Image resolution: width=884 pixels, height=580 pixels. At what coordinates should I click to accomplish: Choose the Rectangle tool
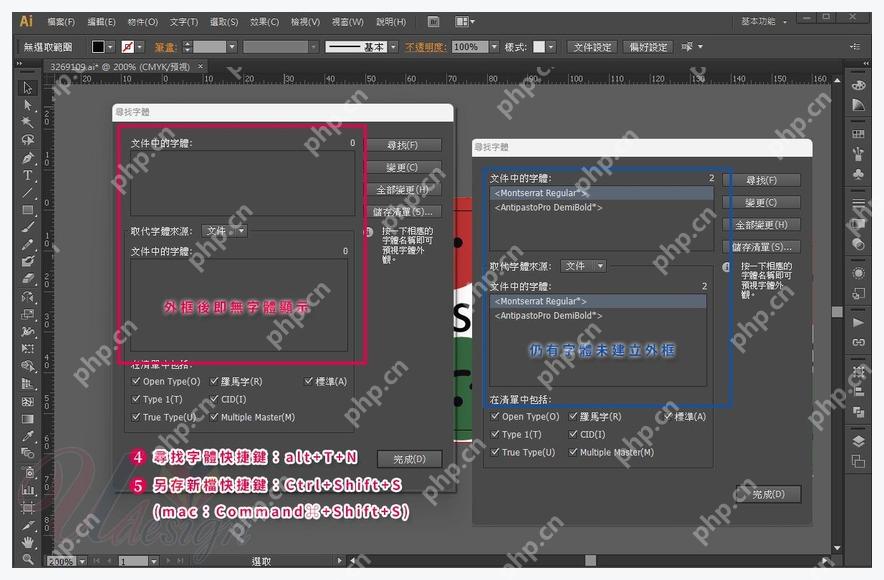(x=28, y=210)
